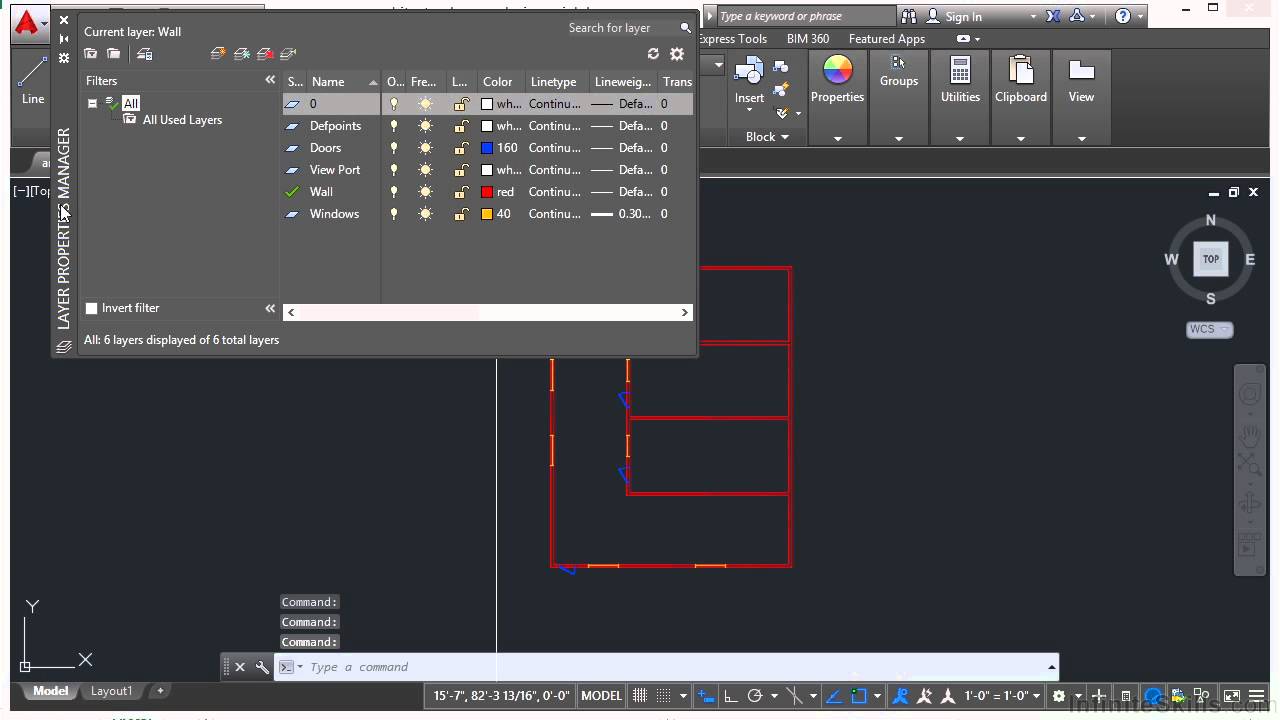The height and width of the screenshot is (720, 1280).
Task: Click Delete Layer icon
Action: pyautogui.click(x=265, y=54)
